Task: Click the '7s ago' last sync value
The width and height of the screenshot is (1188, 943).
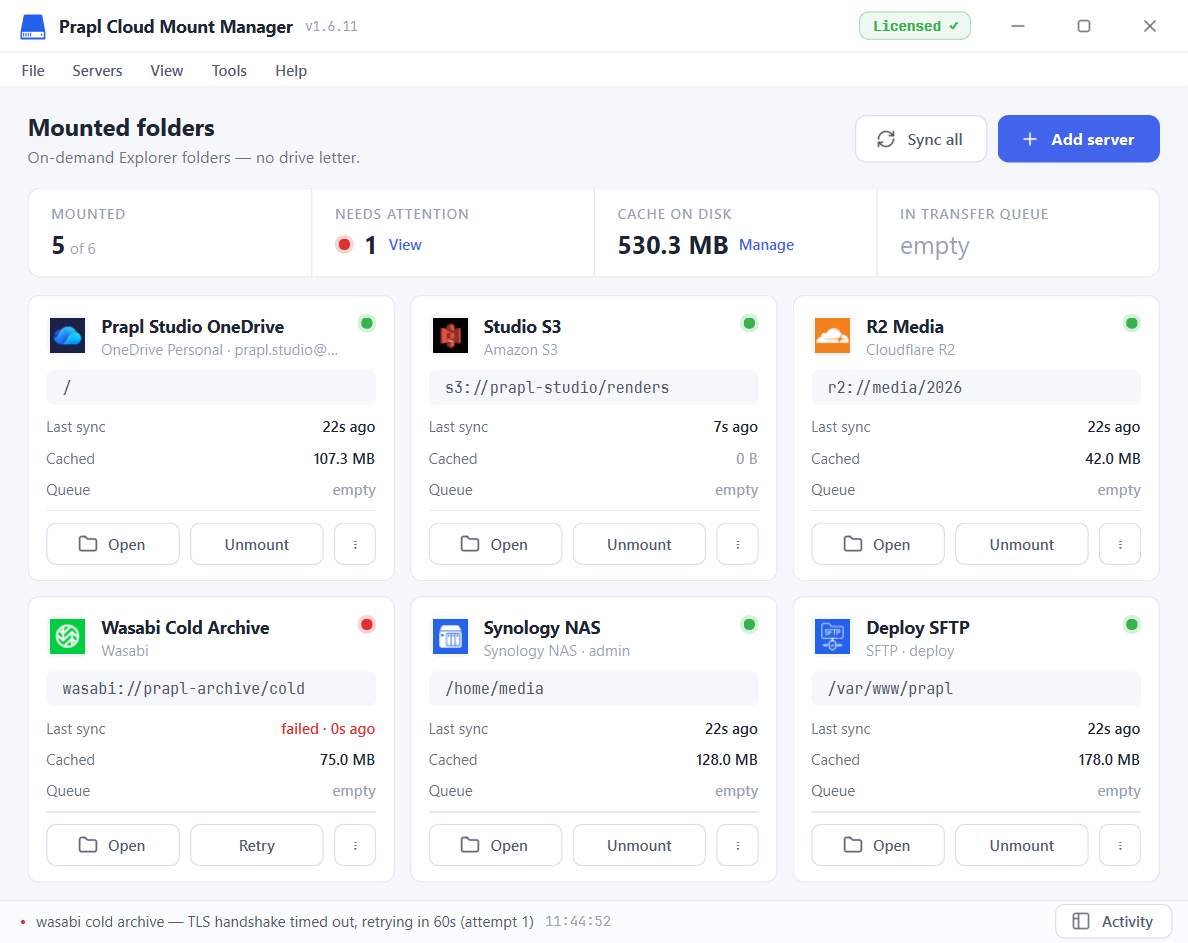Action: coord(736,427)
